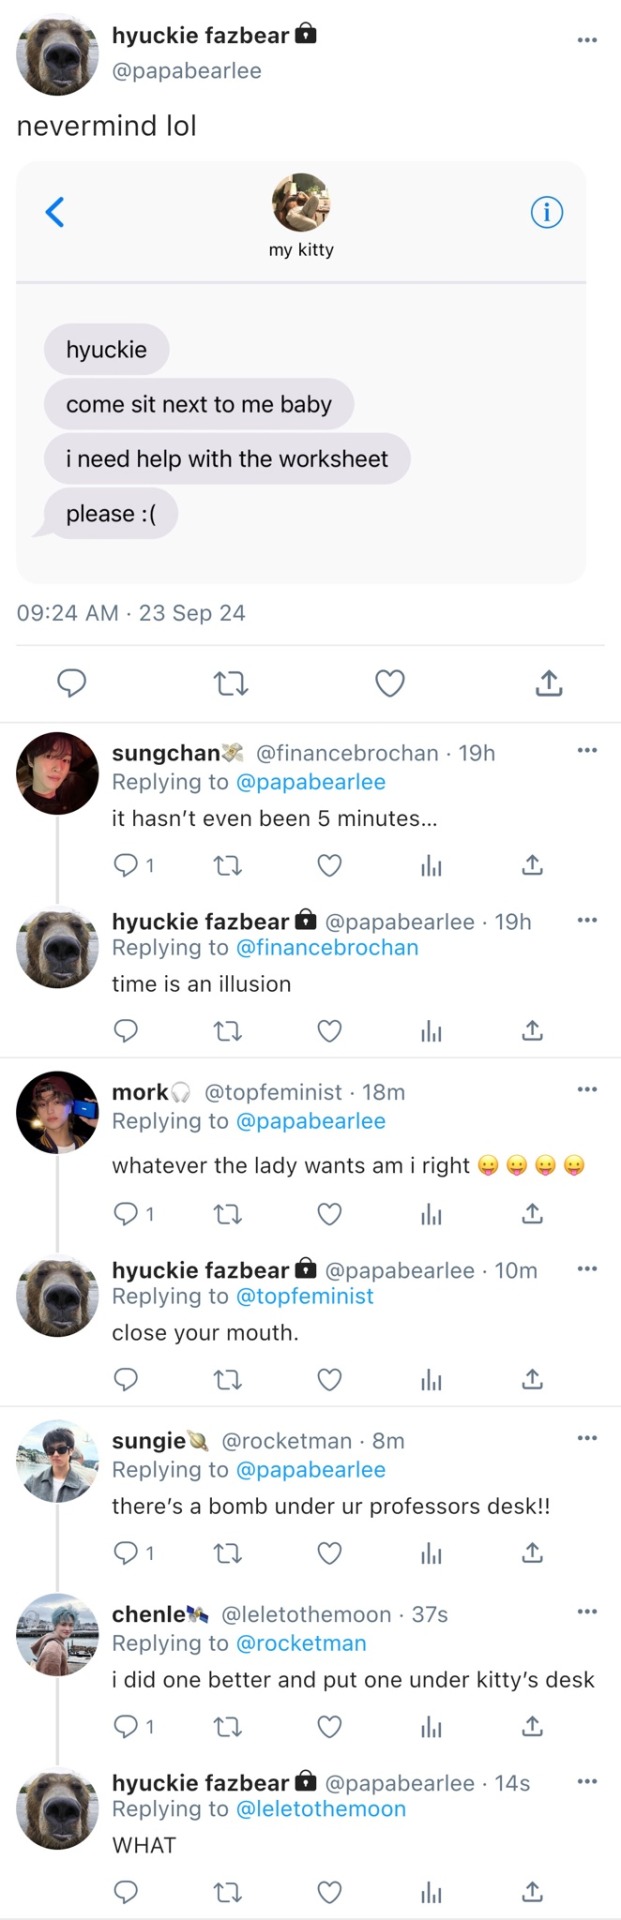Open more options on the main tweet
This screenshot has width=621, height=1920.
[587, 40]
